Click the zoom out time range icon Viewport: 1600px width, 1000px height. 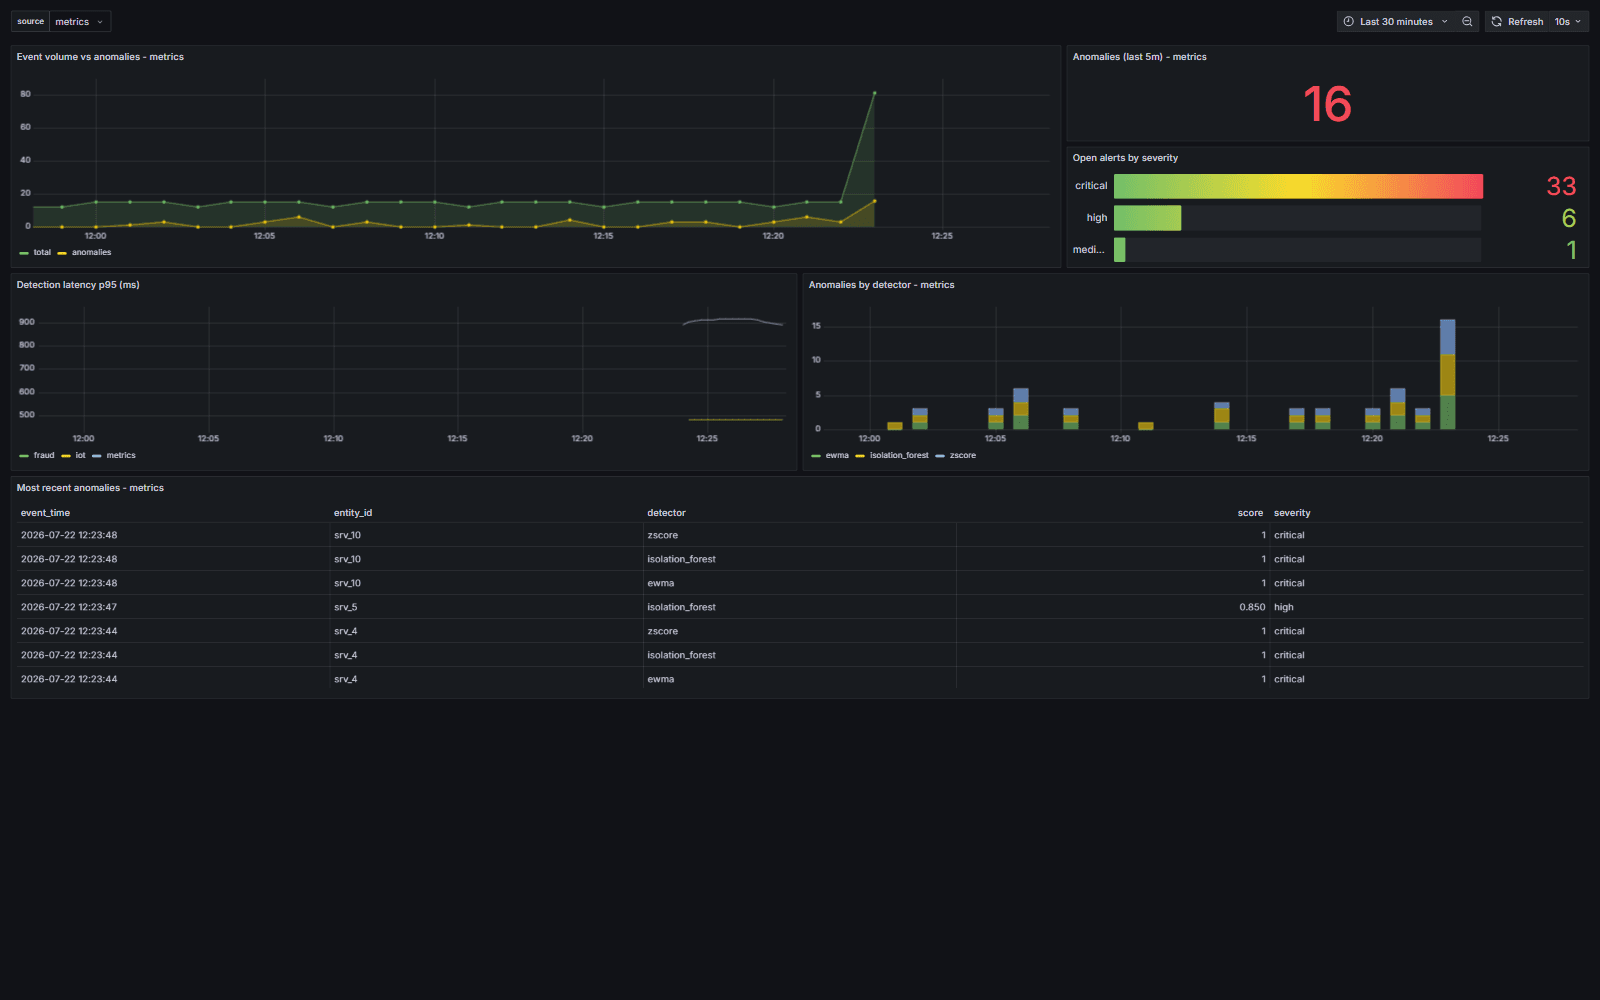[x=1467, y=21]
